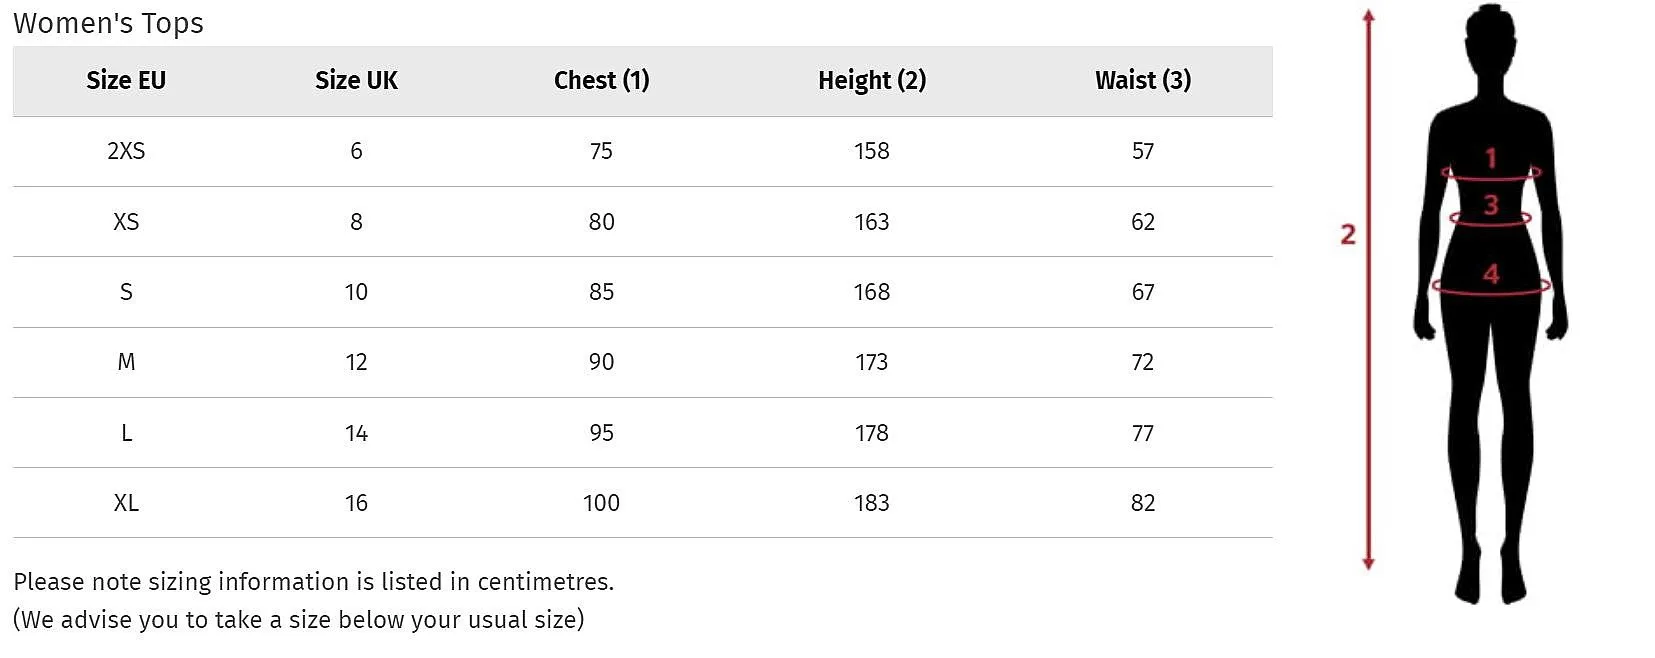Click the M size row label
Image resolution: width=1655 pixels, height=658 pixels.
coord(126,362)
